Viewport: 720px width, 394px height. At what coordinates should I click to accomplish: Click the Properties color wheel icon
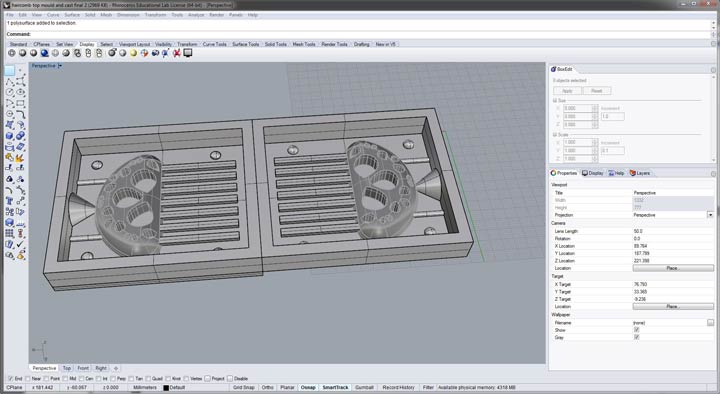[553, 173]
